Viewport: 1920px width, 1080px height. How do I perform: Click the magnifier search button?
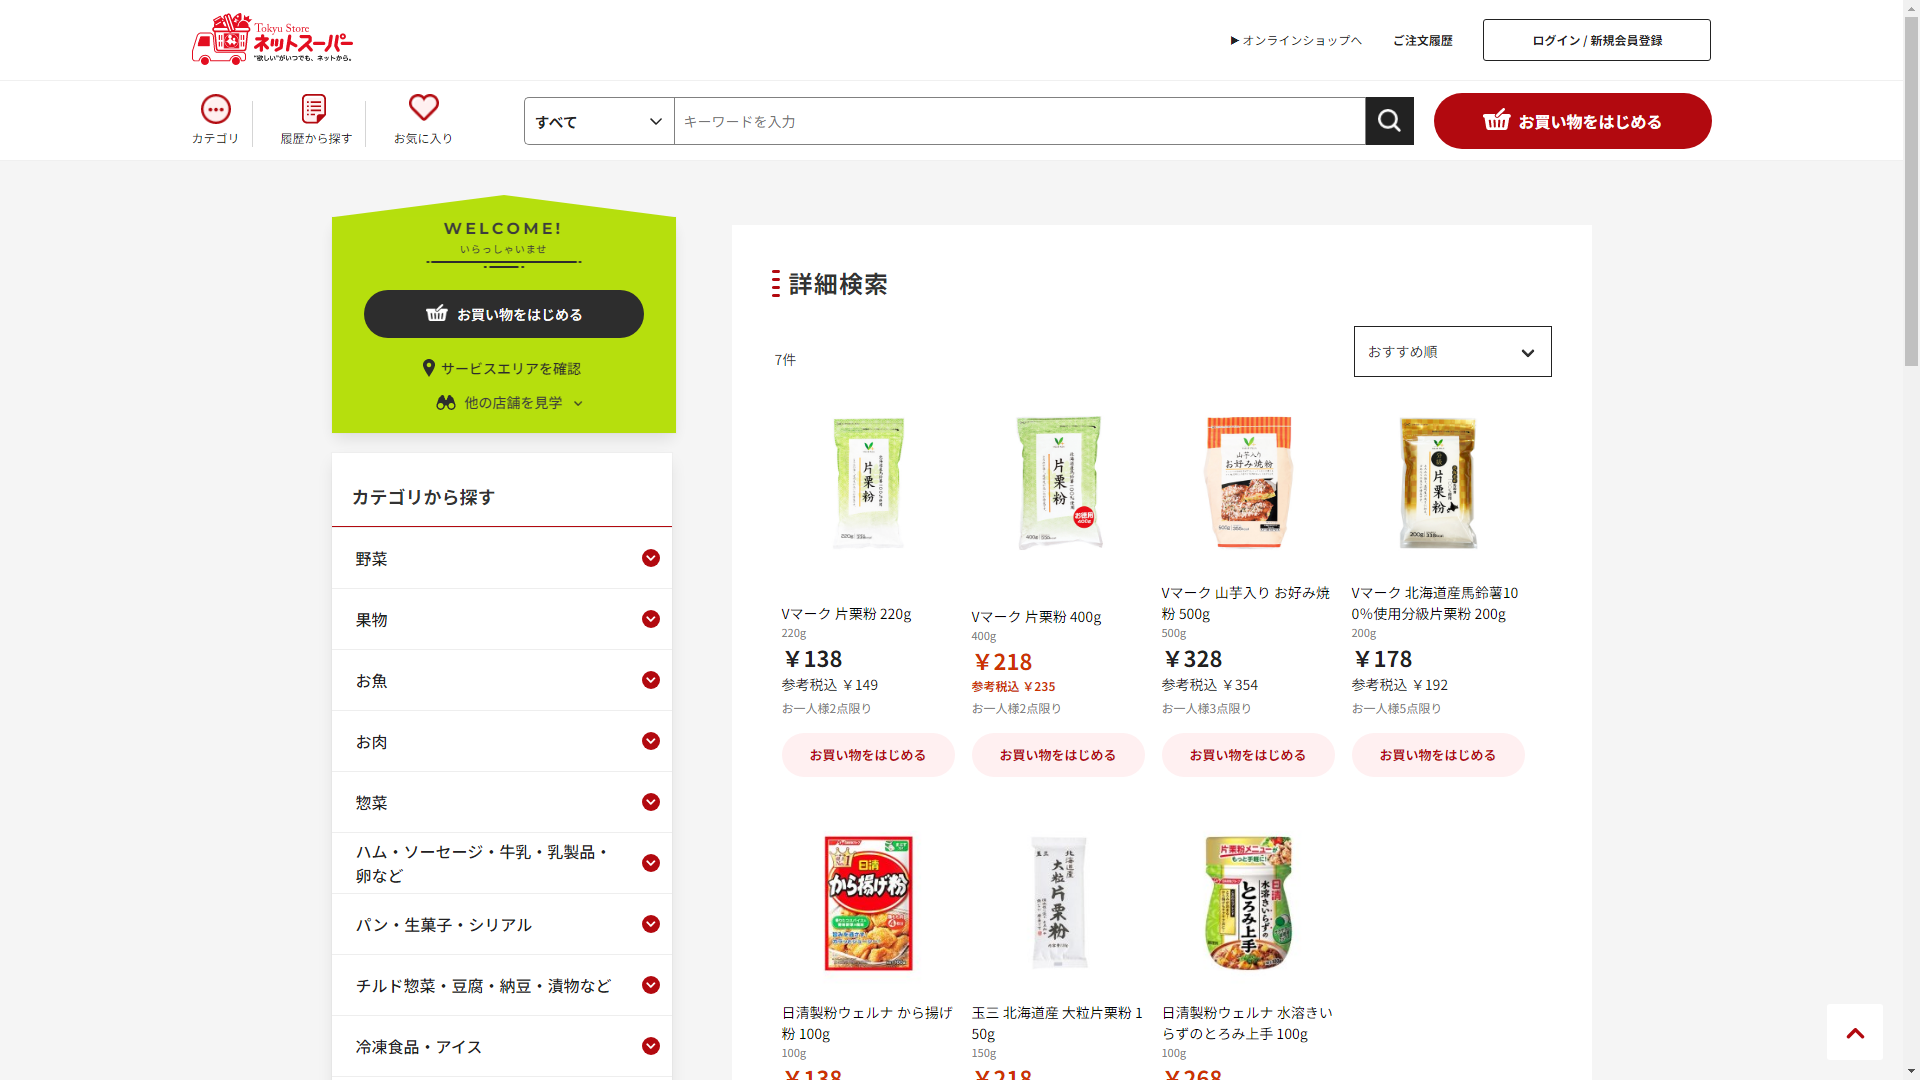(1389, 121)
